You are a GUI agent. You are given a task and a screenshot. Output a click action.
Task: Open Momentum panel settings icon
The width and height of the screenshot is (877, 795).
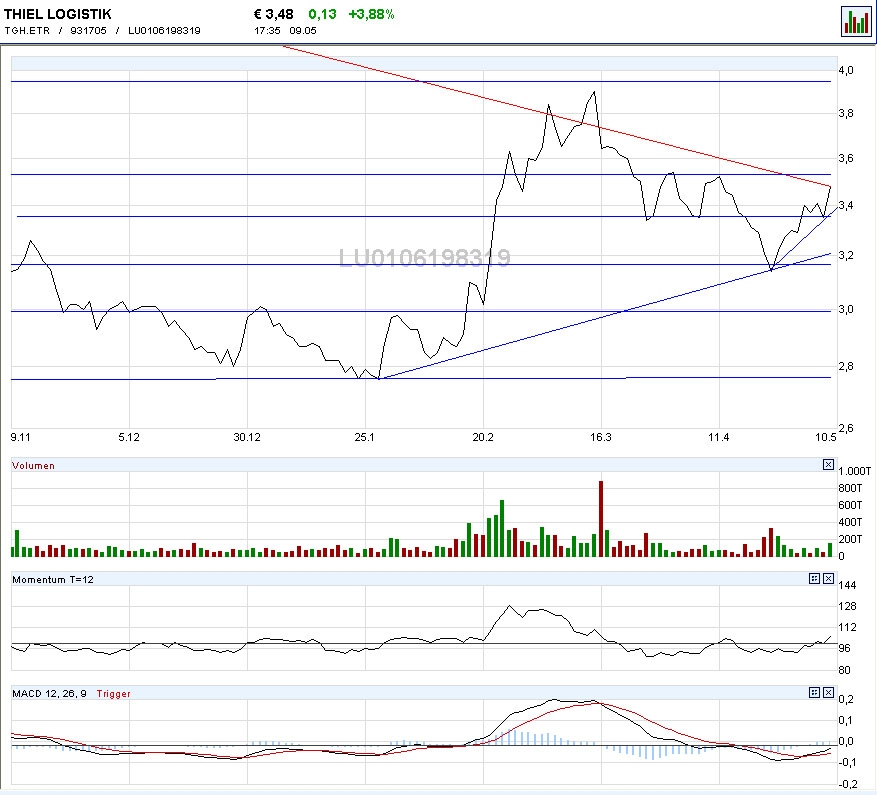click(x=814, y=578)
